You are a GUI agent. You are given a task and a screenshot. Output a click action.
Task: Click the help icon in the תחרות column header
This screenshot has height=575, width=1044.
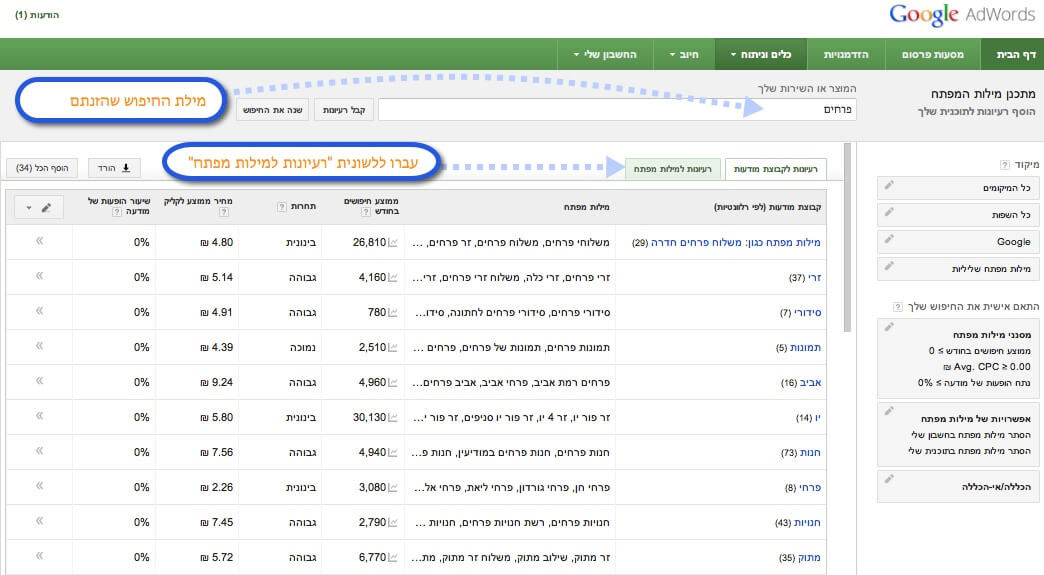tap(281, 206)
